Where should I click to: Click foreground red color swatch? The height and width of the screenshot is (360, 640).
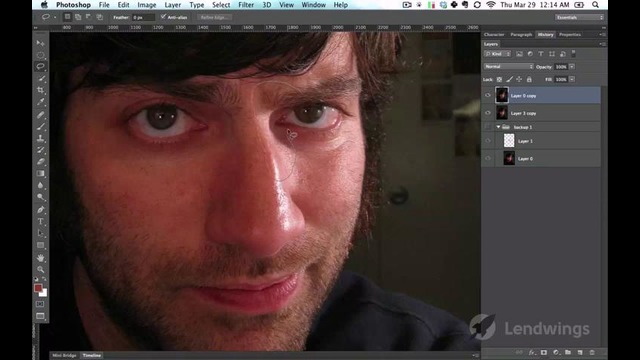click(38, 288)
